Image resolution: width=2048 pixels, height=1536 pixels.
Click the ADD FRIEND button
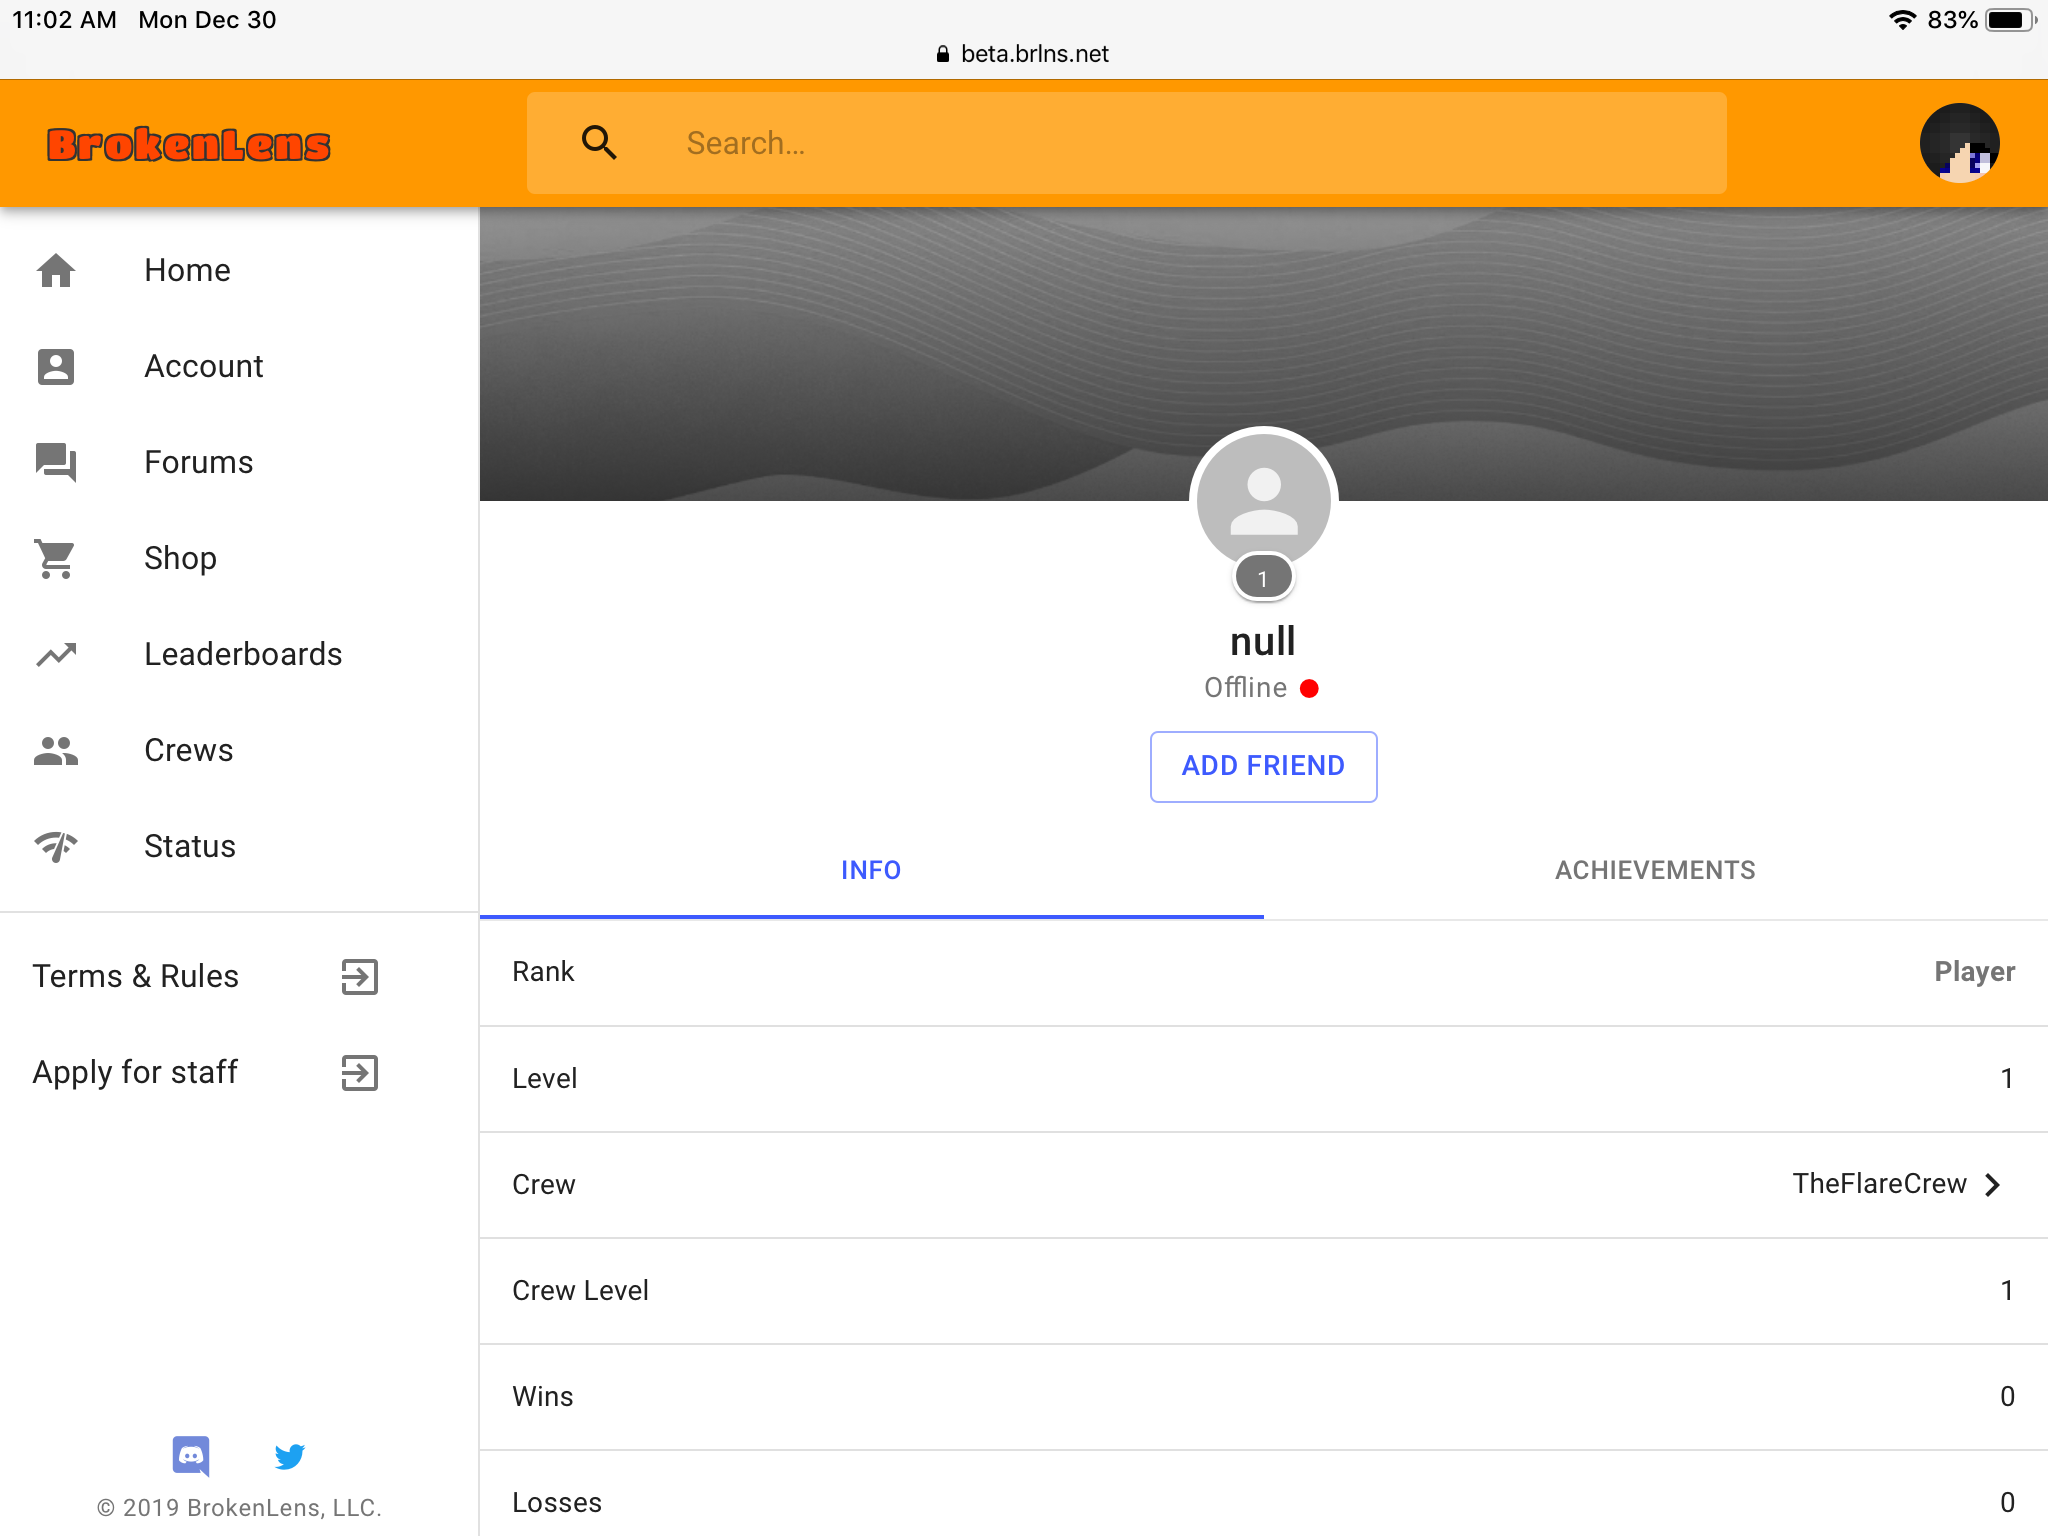click(x=1263, y=766)
